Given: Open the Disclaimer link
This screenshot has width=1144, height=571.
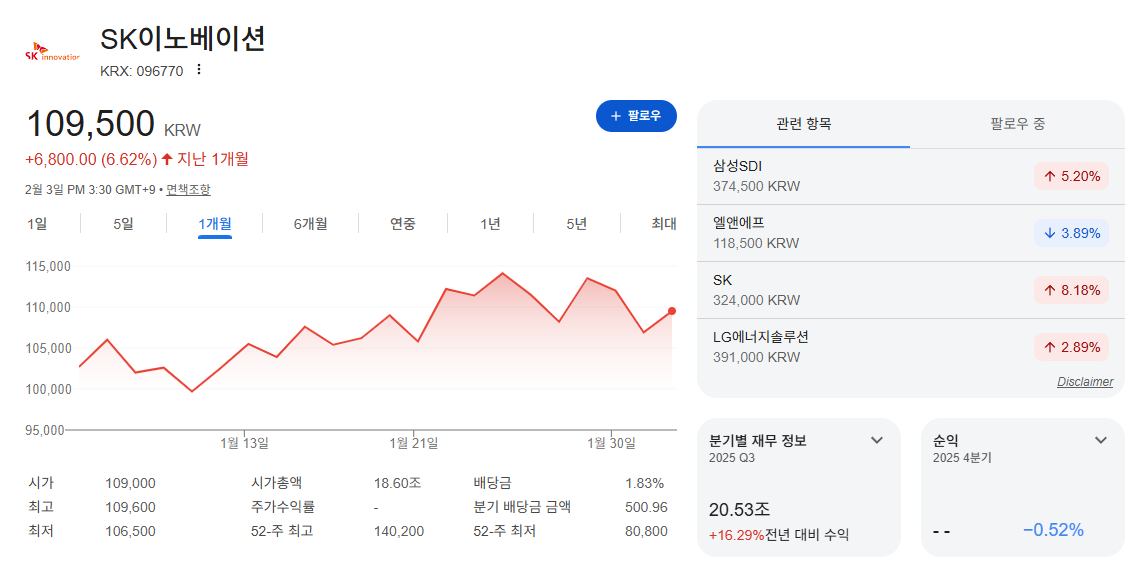Looking at the screenshot, I should coord(1085,381).
